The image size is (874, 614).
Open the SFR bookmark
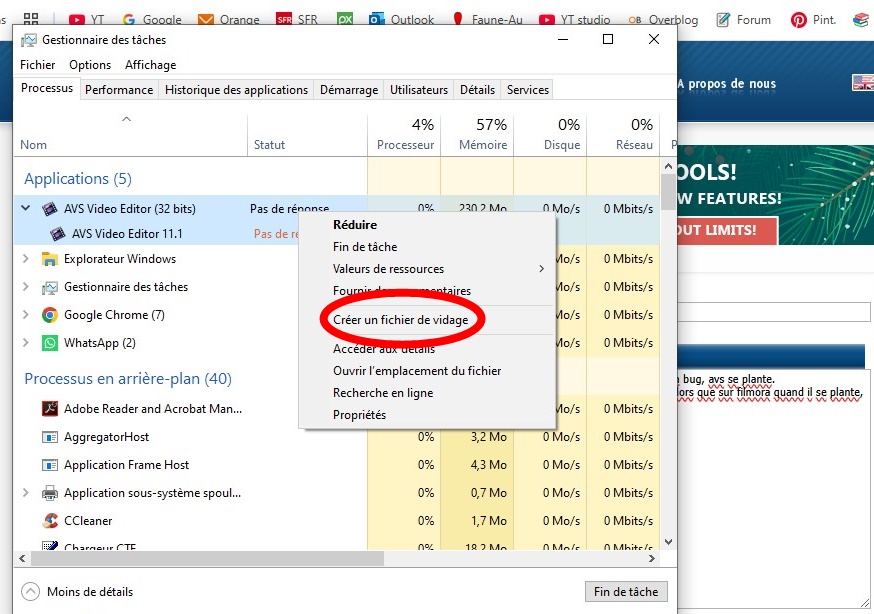(x=297, y=20)
